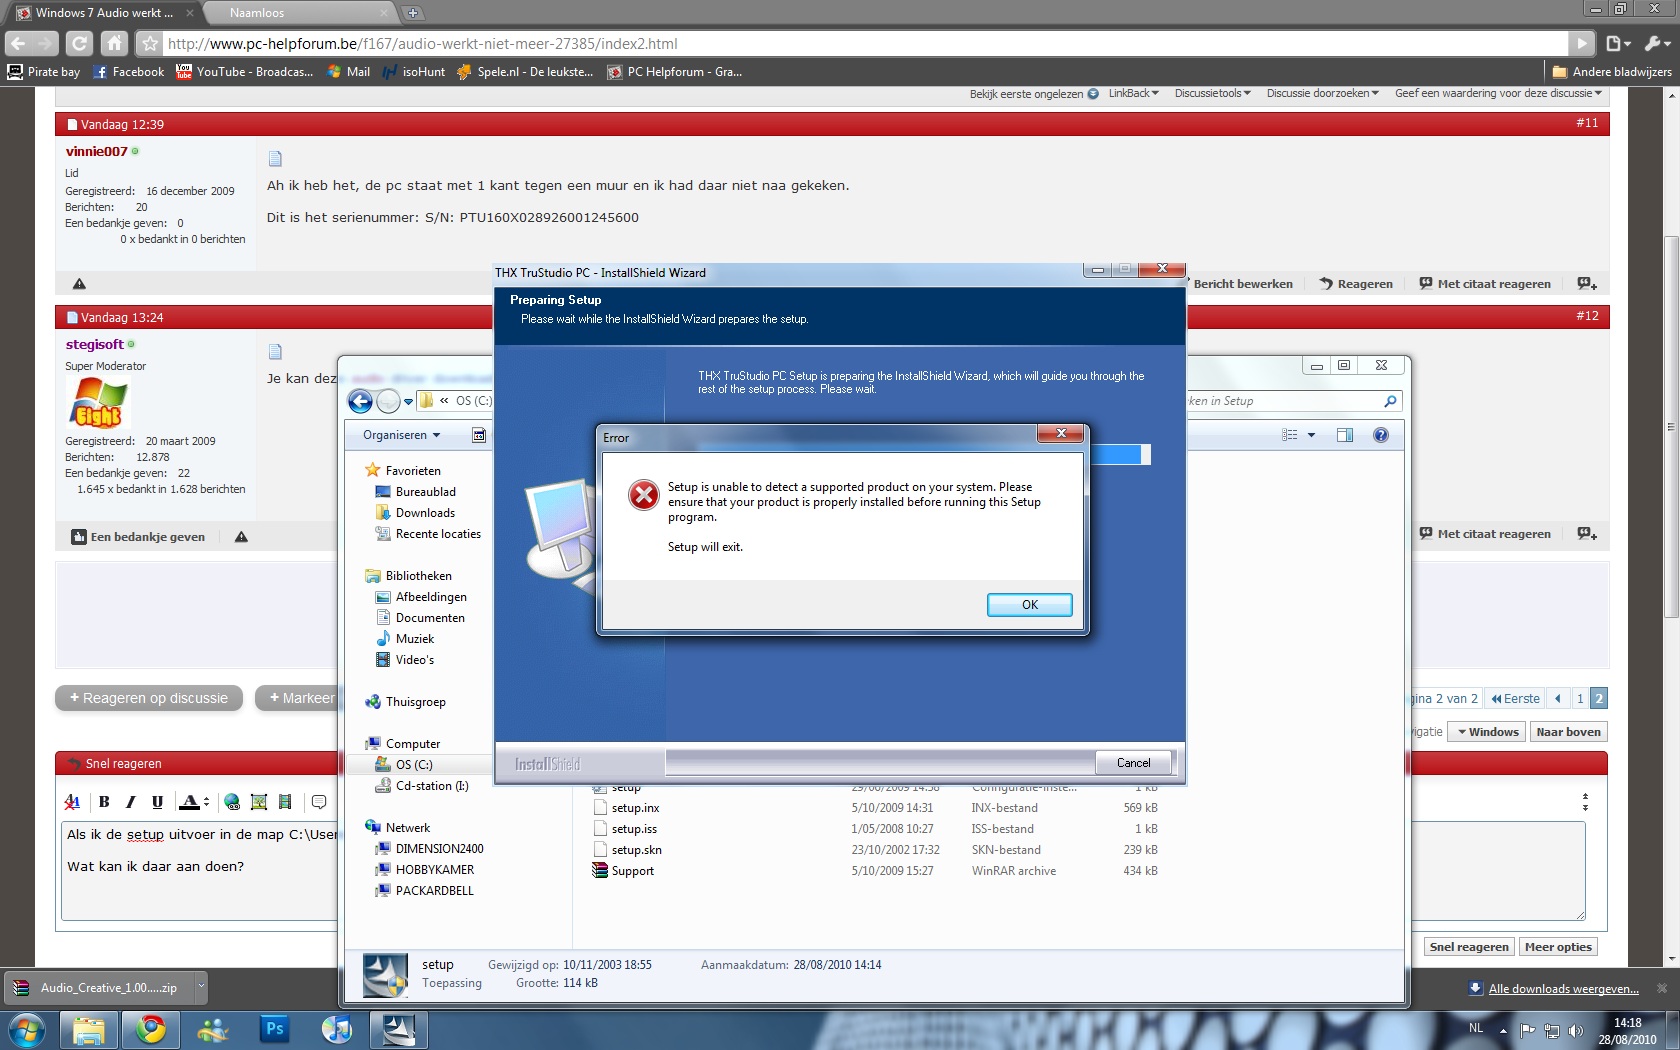Click Meer opties button
Viewport: 1680px width, 1050px height.
coord(1558,947)
